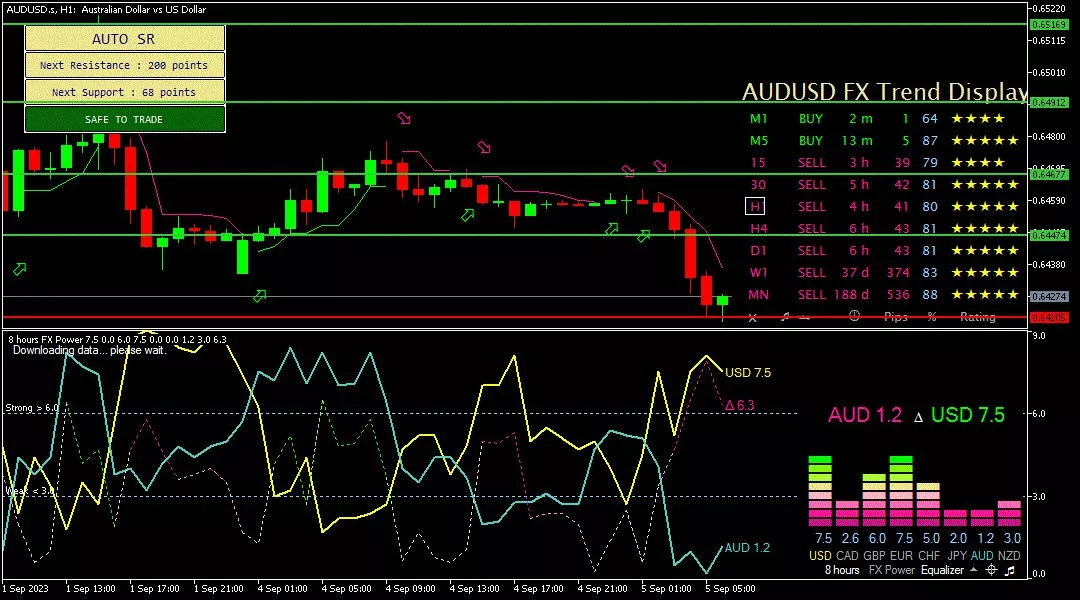The height and width of the screenshot is (600, 1080).
Task: Click the FX Power label in the bottom bar
Action: (892, 570)
